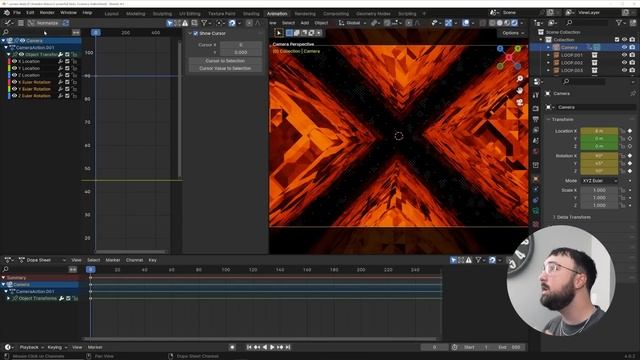Select the Camera item in the Outliner

(569, 48)
